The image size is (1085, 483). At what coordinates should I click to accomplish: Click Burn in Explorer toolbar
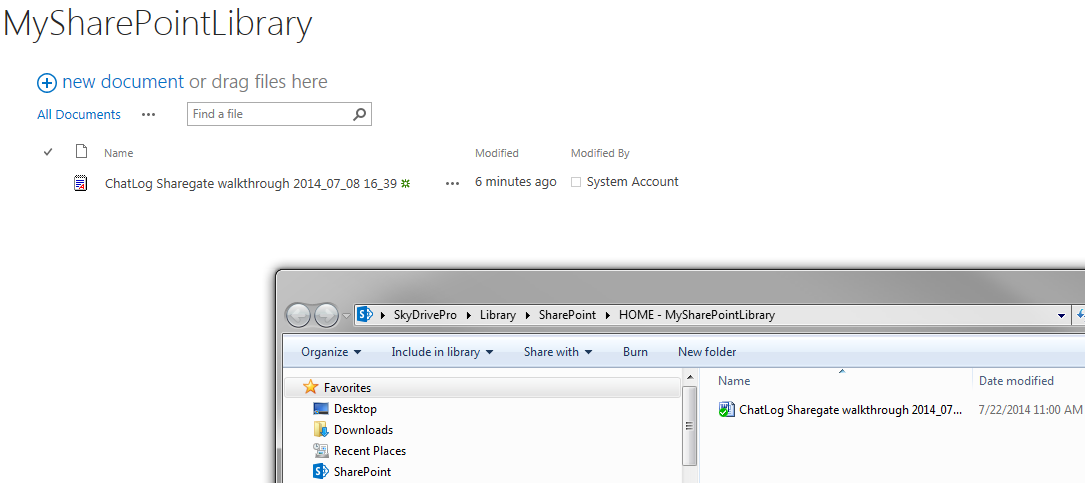tap(635, 352)
